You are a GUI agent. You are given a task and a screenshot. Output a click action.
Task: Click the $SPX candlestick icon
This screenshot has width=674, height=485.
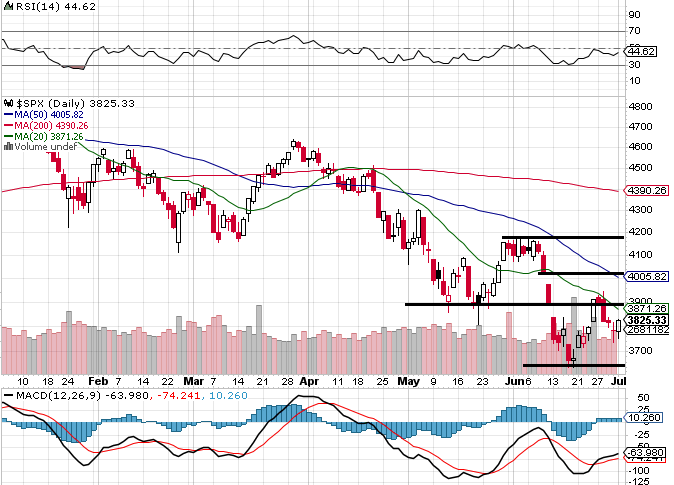(8, 103)
